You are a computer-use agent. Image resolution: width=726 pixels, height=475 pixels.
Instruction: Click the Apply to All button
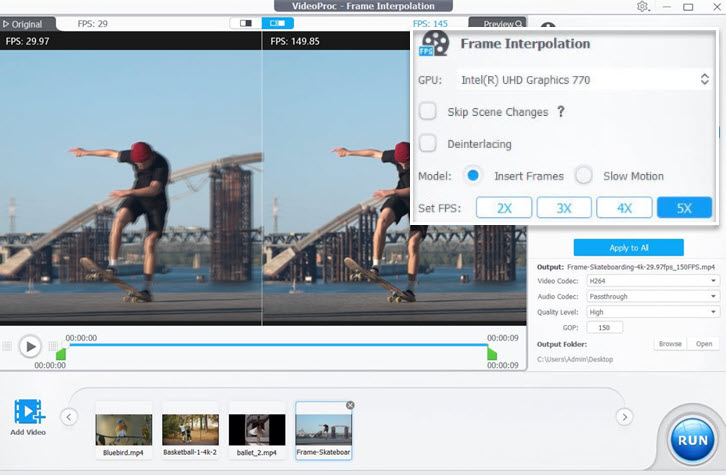point(628,247)
